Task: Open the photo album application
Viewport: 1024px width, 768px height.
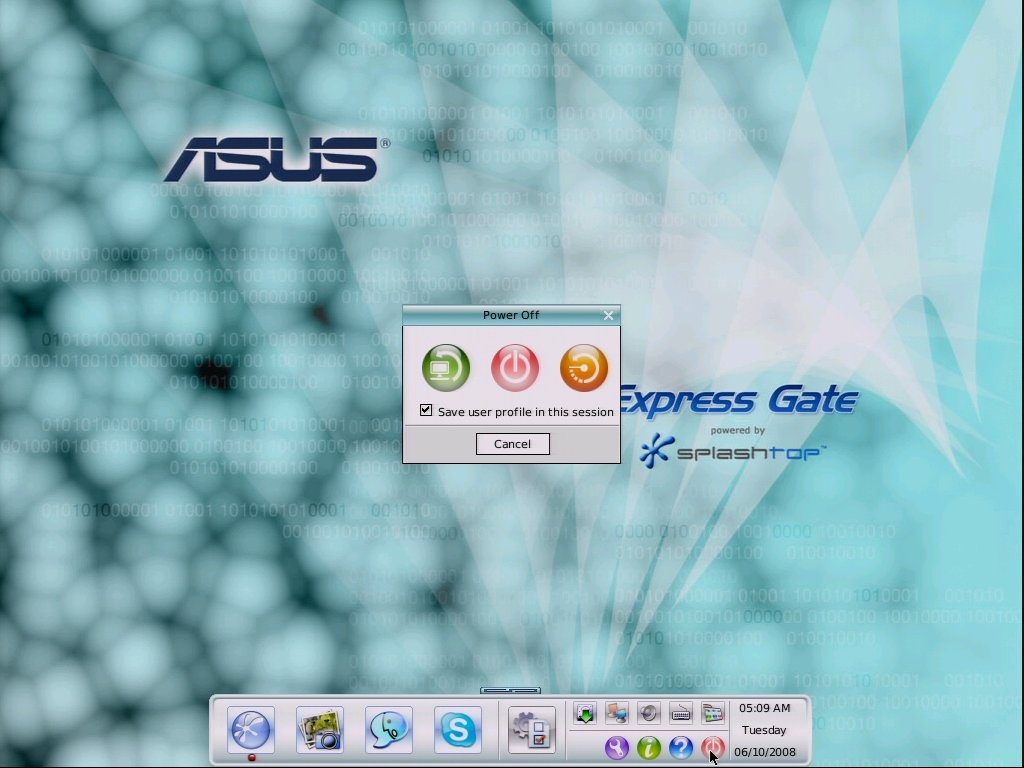Action: [319, 731]
